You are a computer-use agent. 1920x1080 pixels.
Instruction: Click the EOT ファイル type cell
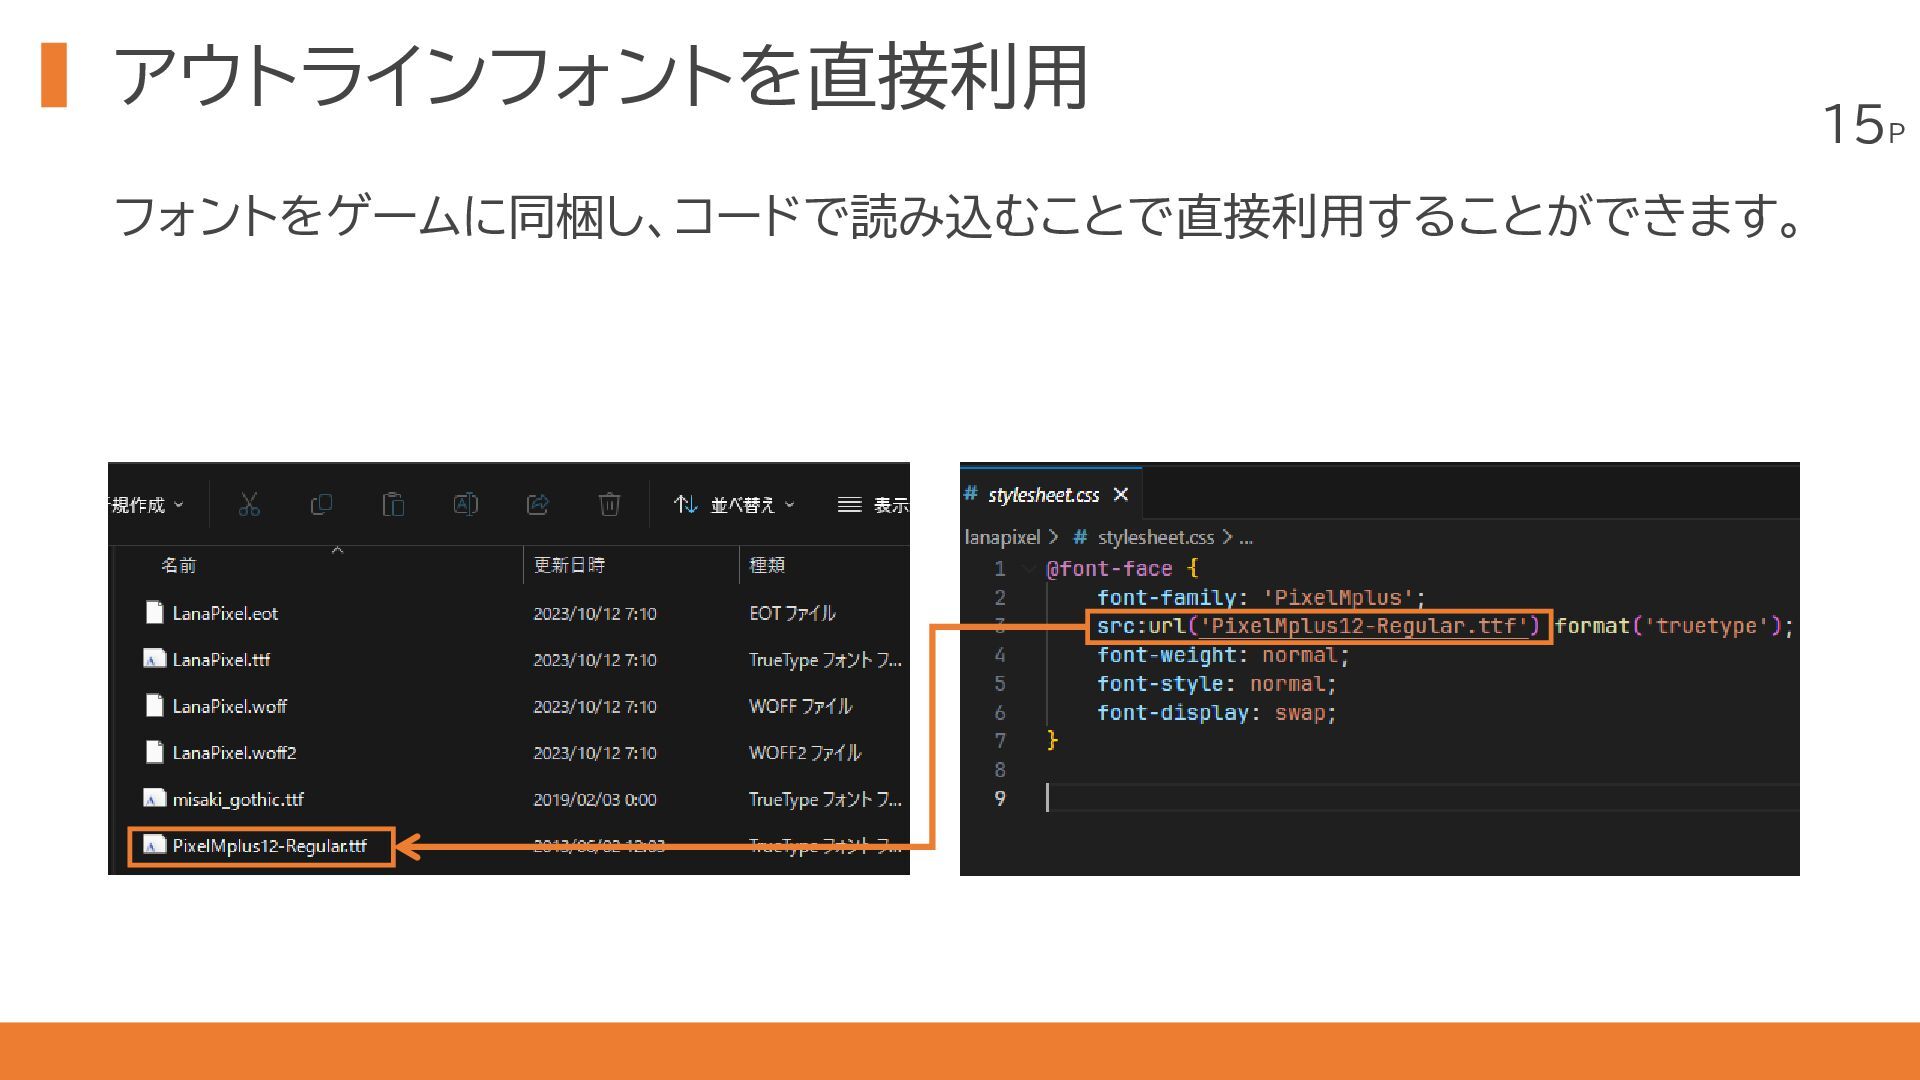click(x=792, y=613)
